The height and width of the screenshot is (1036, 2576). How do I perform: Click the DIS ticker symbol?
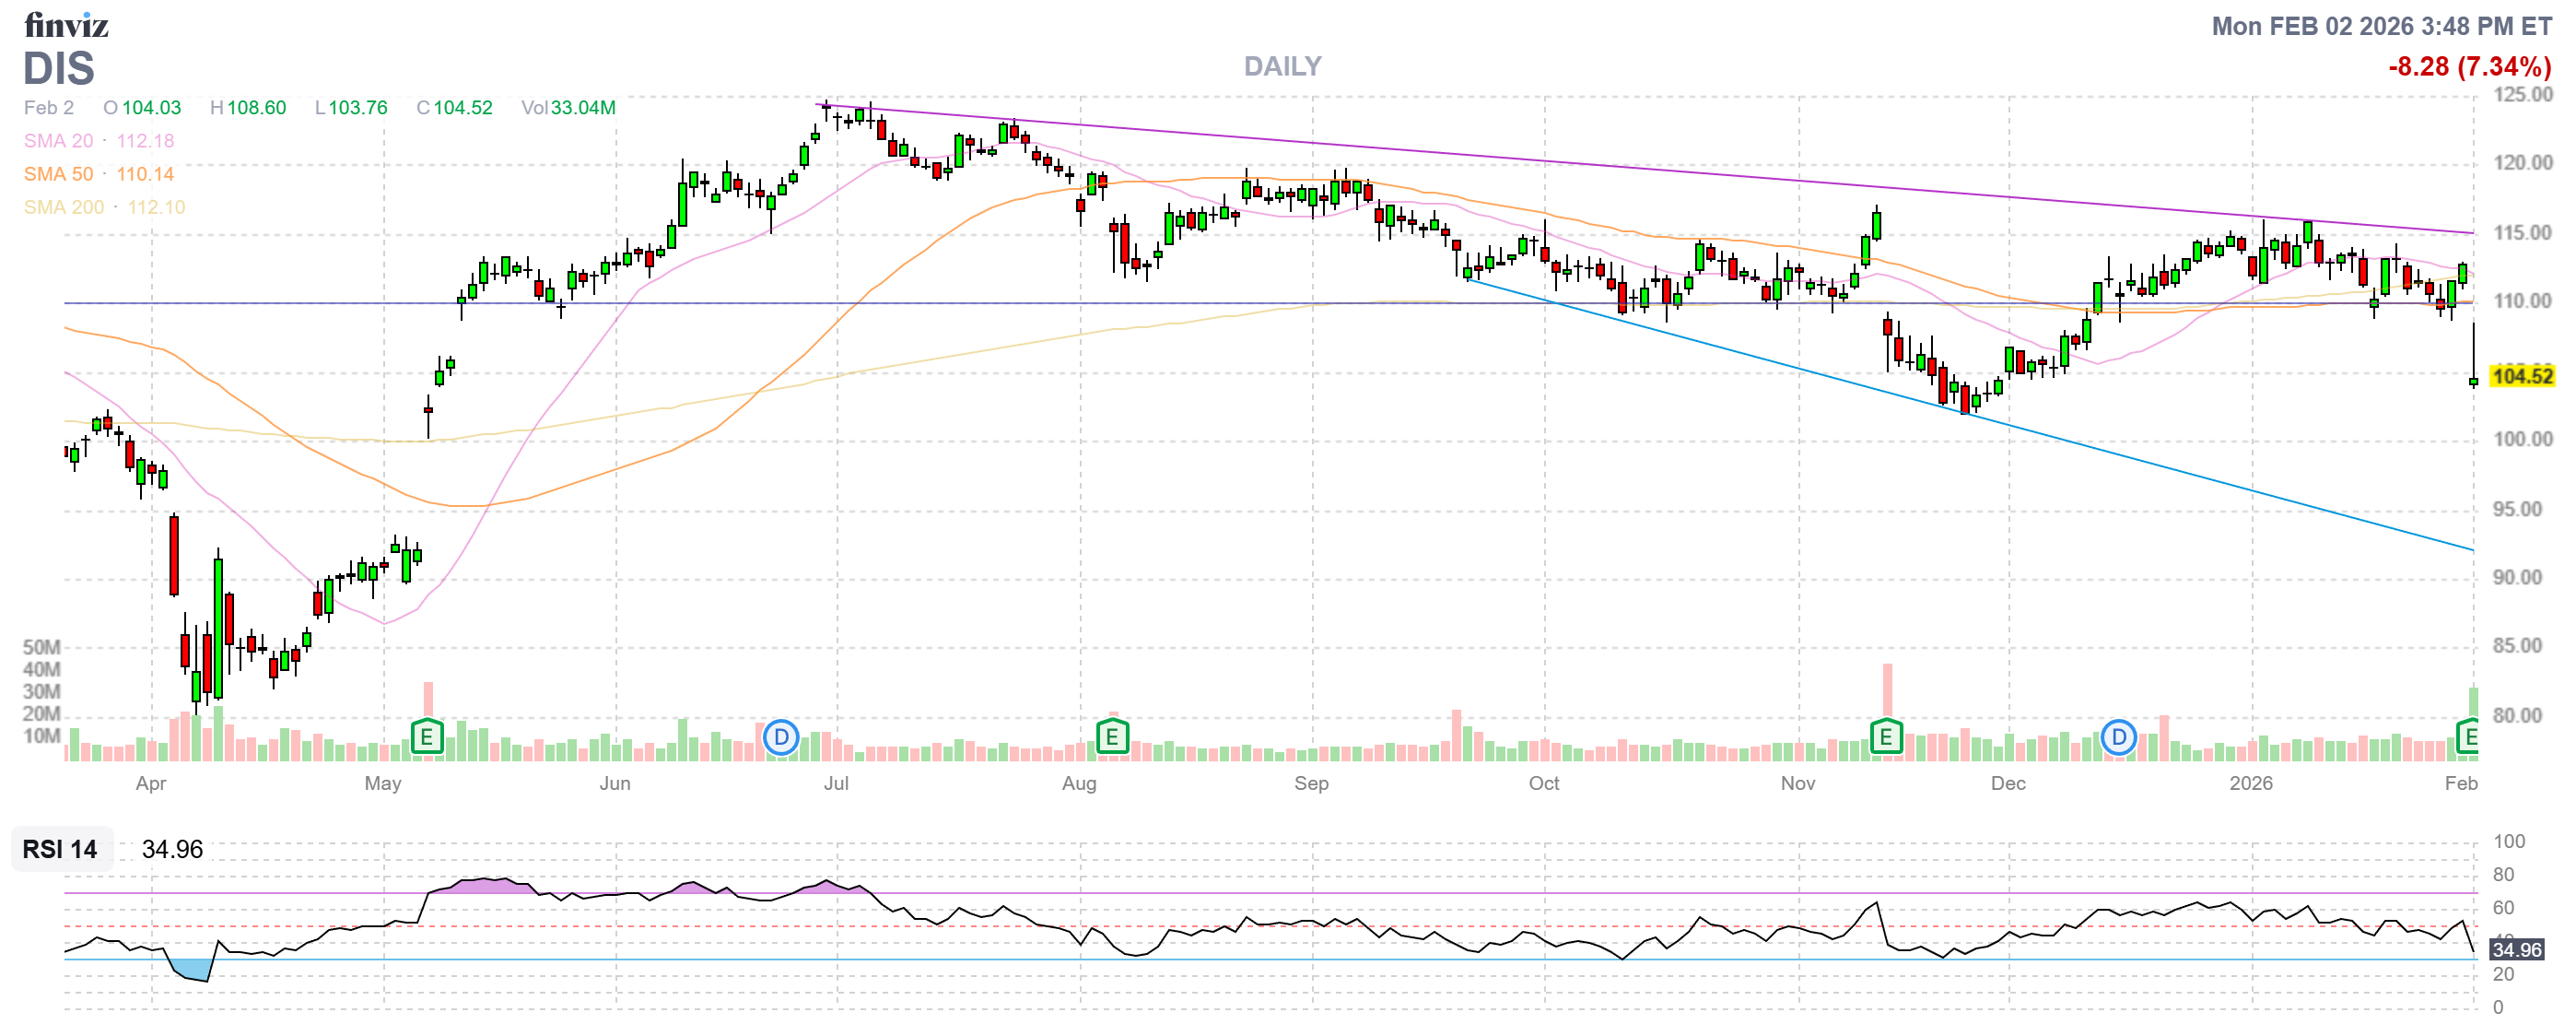pyautogui.click(x=59, y=69)
